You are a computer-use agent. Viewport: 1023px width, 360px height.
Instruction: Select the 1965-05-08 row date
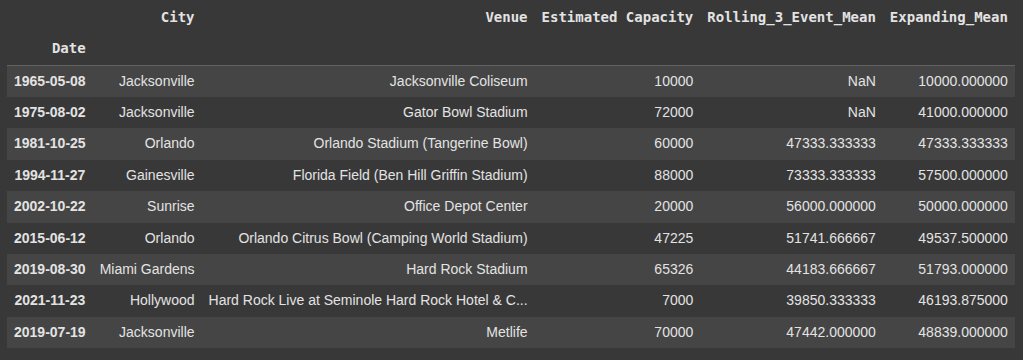point(50,81)
